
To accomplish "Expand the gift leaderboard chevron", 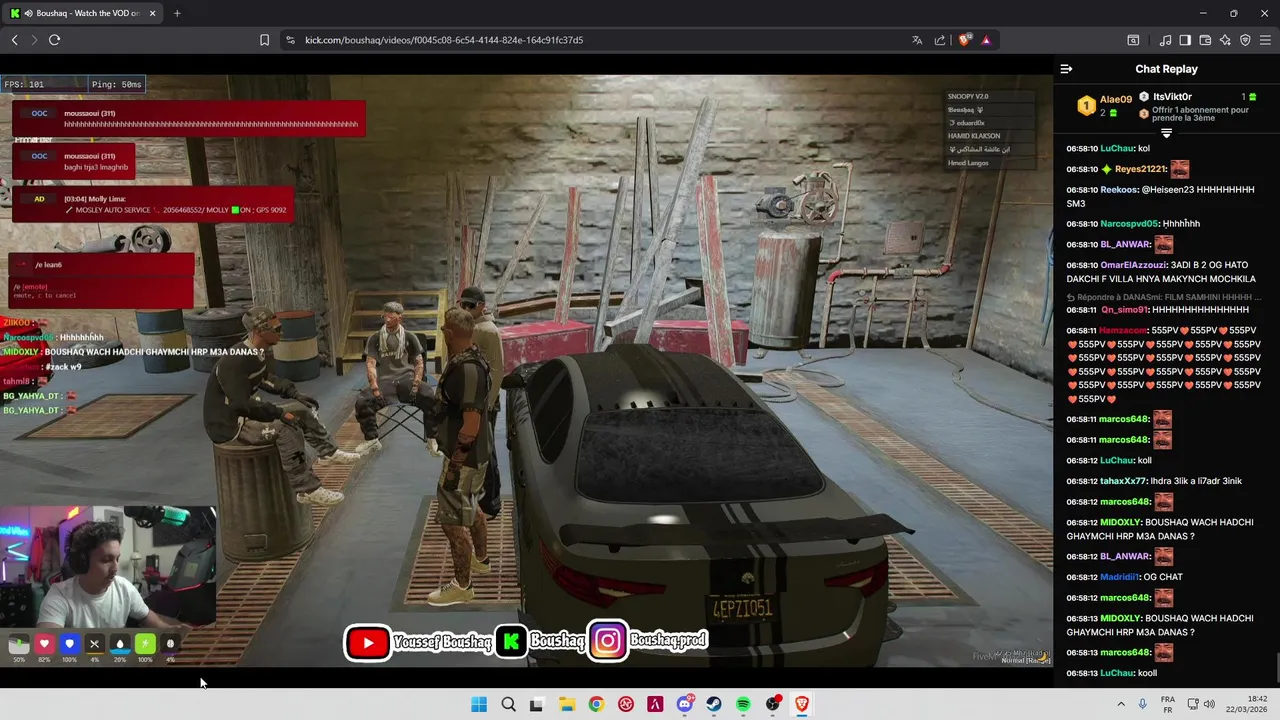I will pos(1166,133).
